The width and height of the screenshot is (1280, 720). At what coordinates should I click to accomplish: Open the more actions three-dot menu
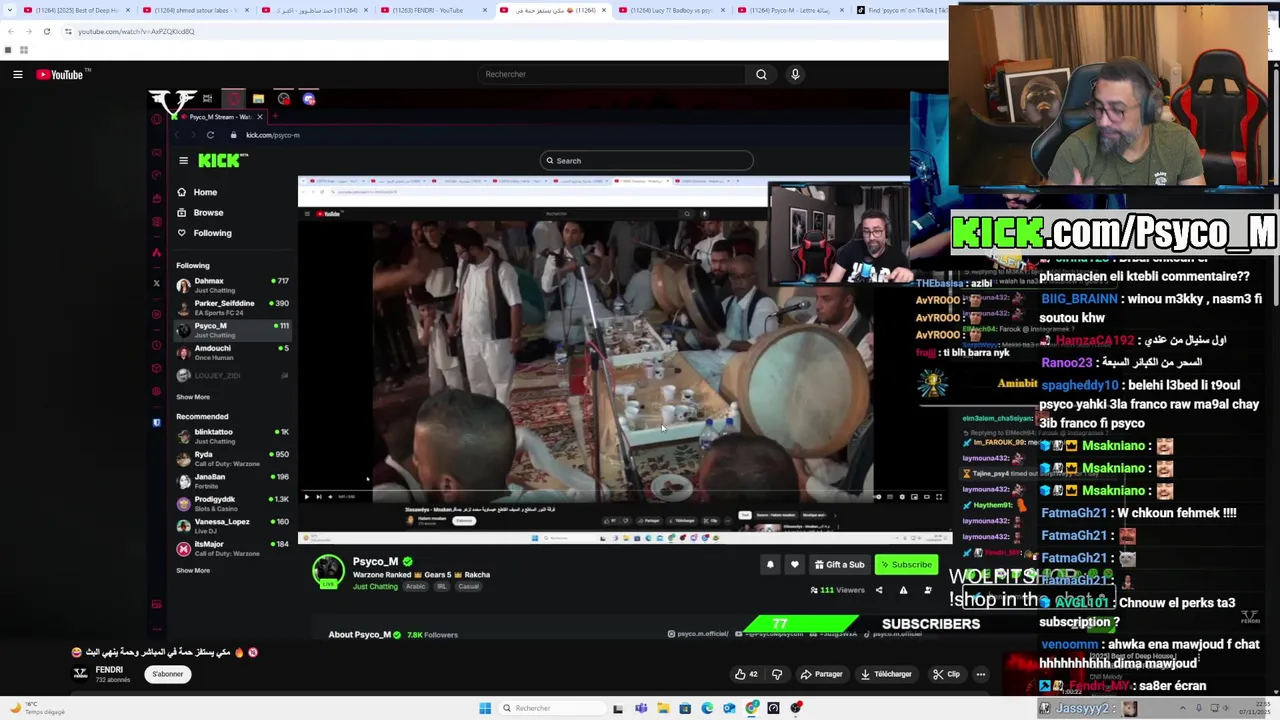981,674
